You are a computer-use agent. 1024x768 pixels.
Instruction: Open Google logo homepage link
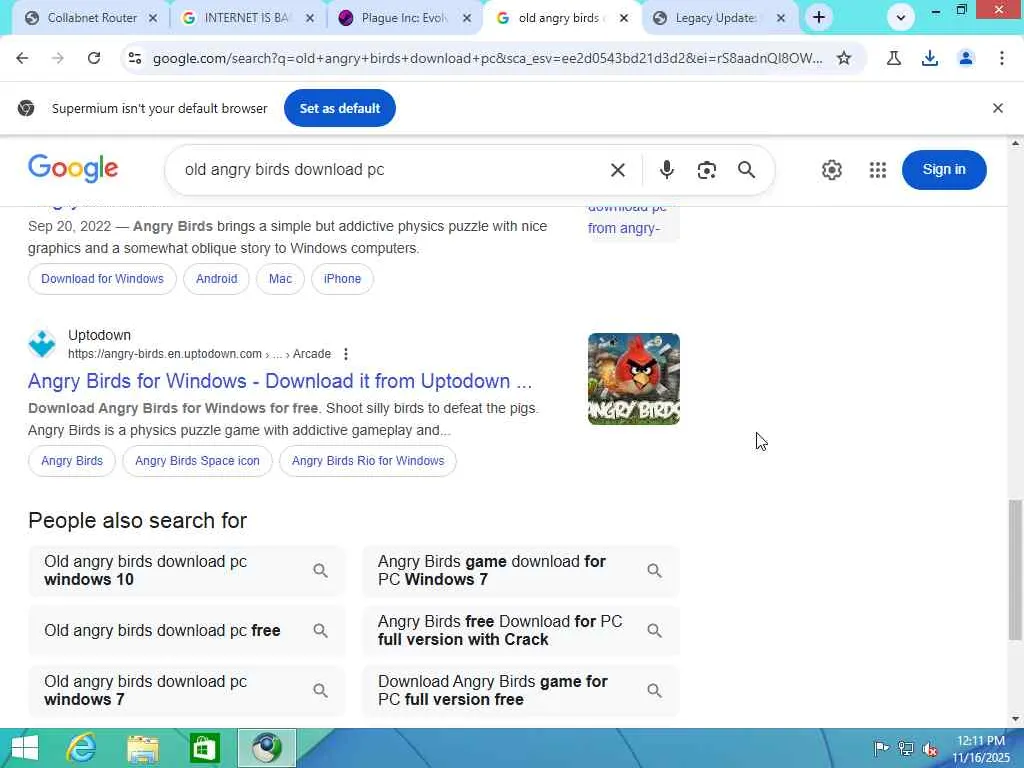tap(73, 168)
